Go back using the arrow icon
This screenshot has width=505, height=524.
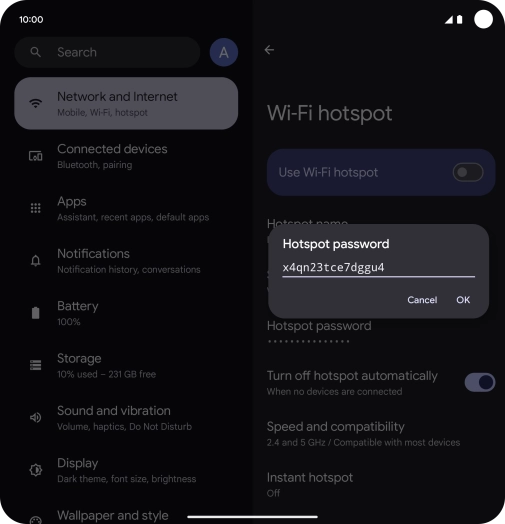pos(269,50)
